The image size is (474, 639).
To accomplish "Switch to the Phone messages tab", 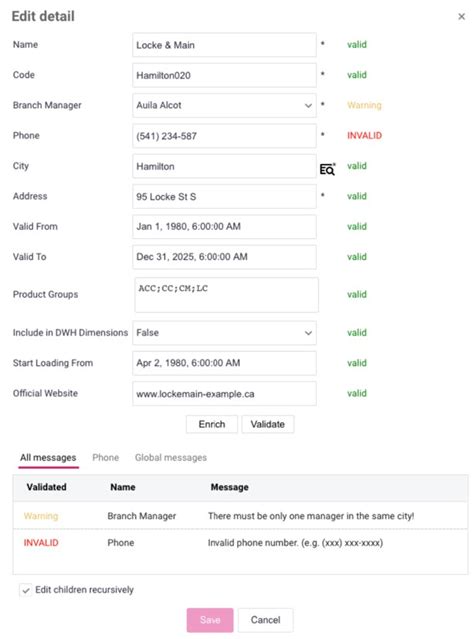I will (x=106, y=458).
